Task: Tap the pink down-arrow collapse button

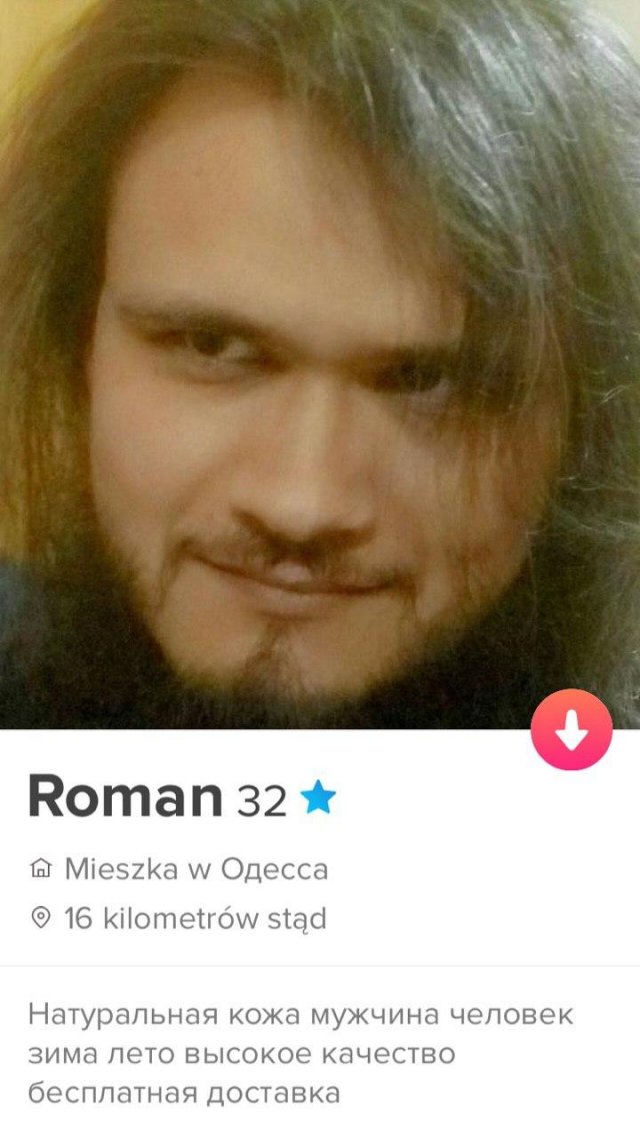Action: (571, 729)
